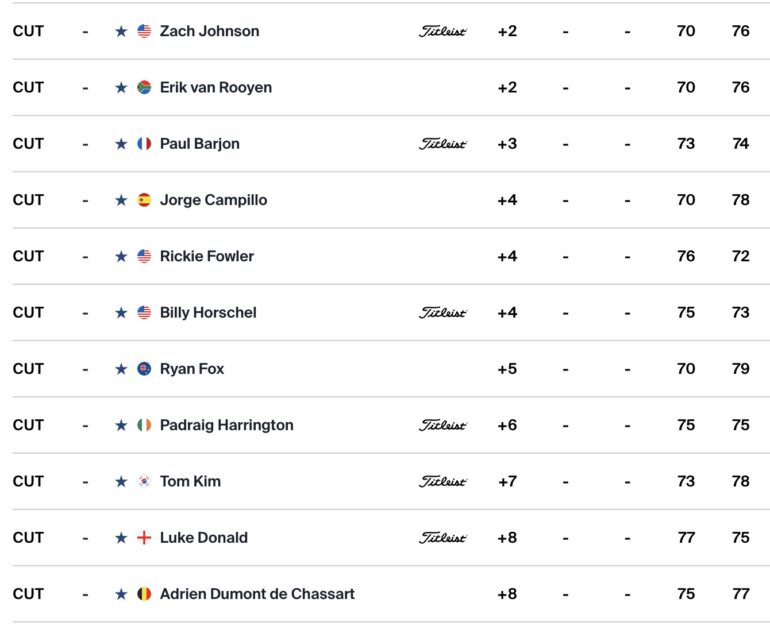Click the USA flag beside Zach Johnson

(144, 31)
